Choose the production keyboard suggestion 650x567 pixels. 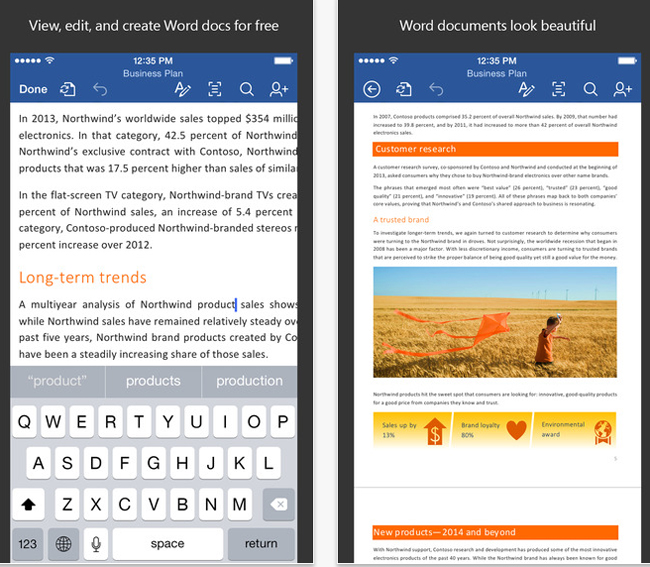click(x=250, y=381)
